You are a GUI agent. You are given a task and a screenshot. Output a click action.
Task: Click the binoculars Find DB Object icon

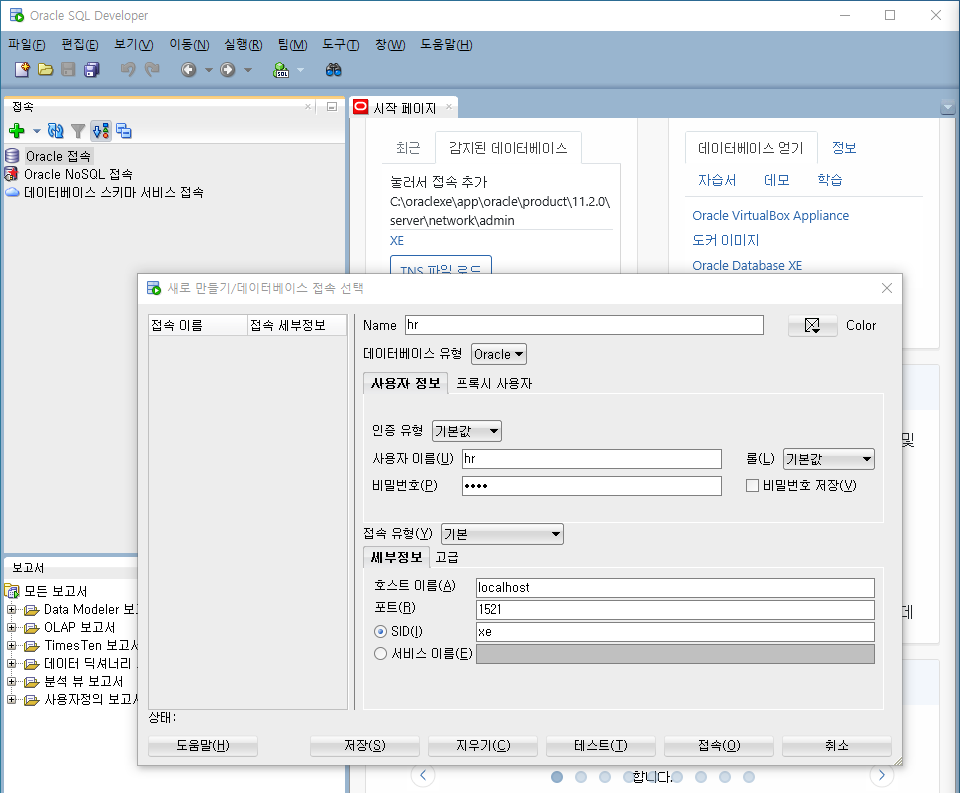coord(334,70)
